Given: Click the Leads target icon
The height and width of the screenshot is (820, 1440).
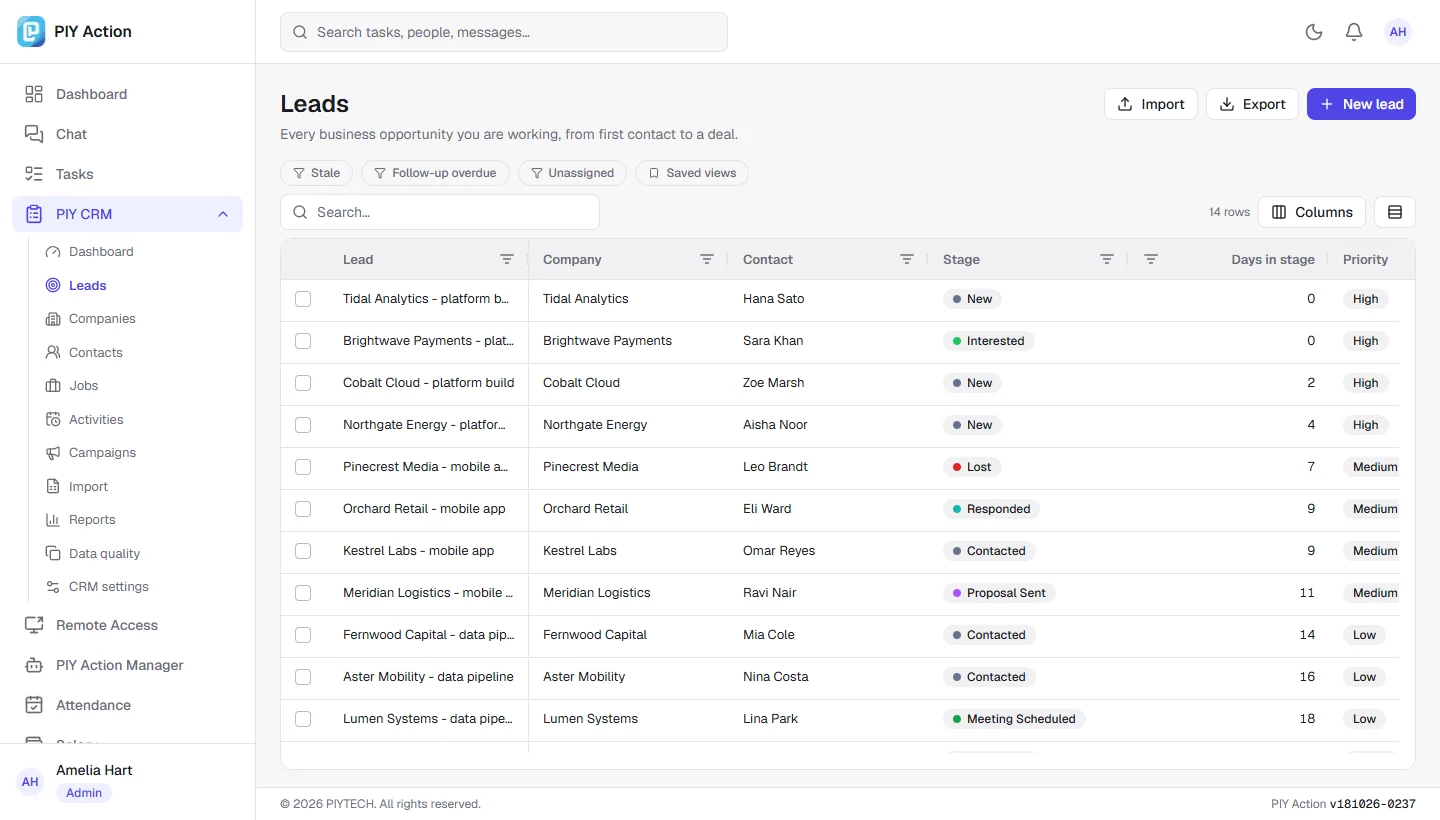Looking at the screenshot, I should click(x=53, y=285).
